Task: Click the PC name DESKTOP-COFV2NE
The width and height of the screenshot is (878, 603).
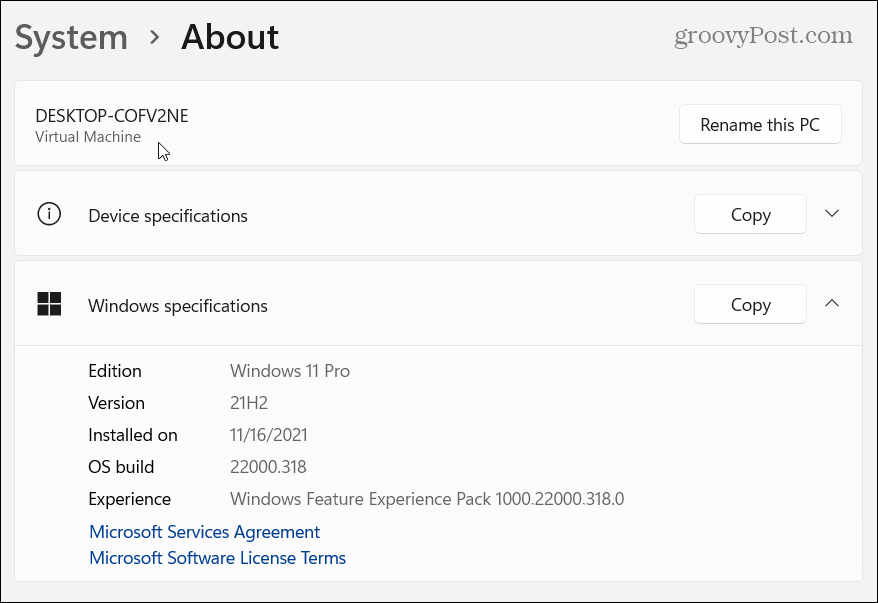Action: 112,115
